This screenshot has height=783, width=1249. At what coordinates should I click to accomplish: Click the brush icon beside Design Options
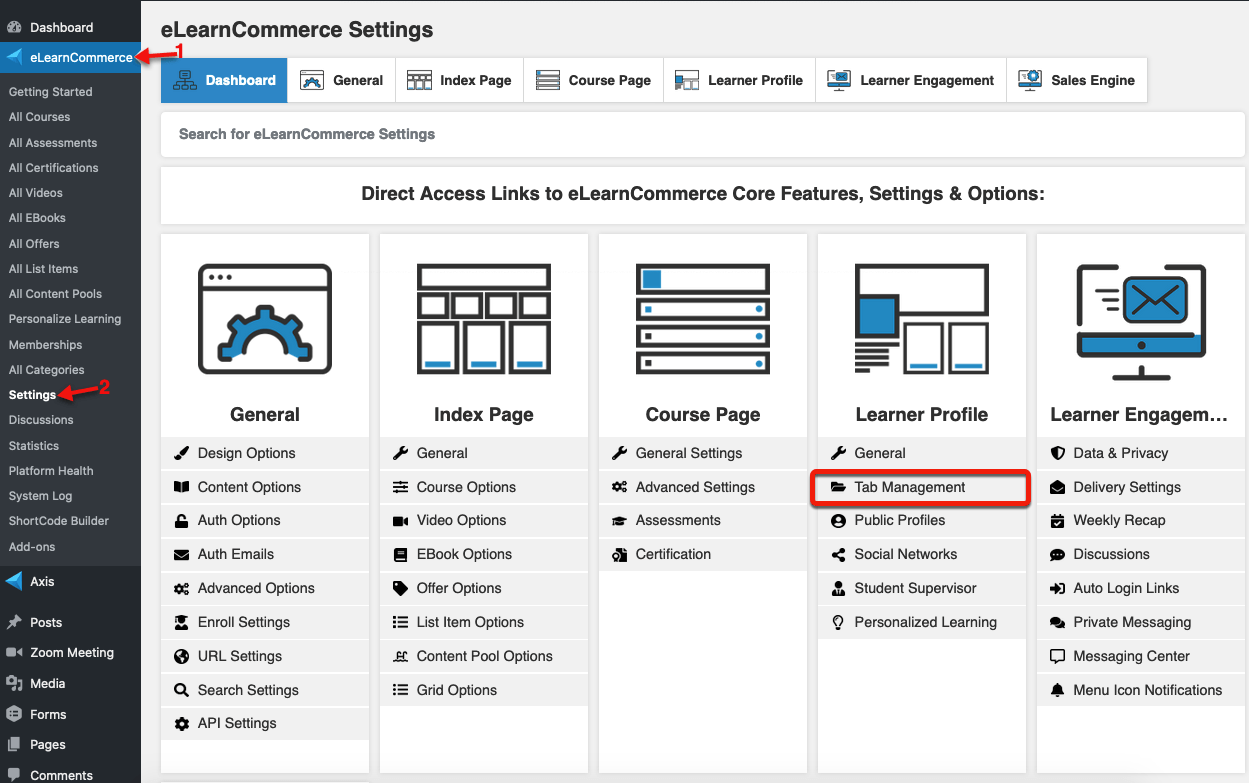point(181,453)
